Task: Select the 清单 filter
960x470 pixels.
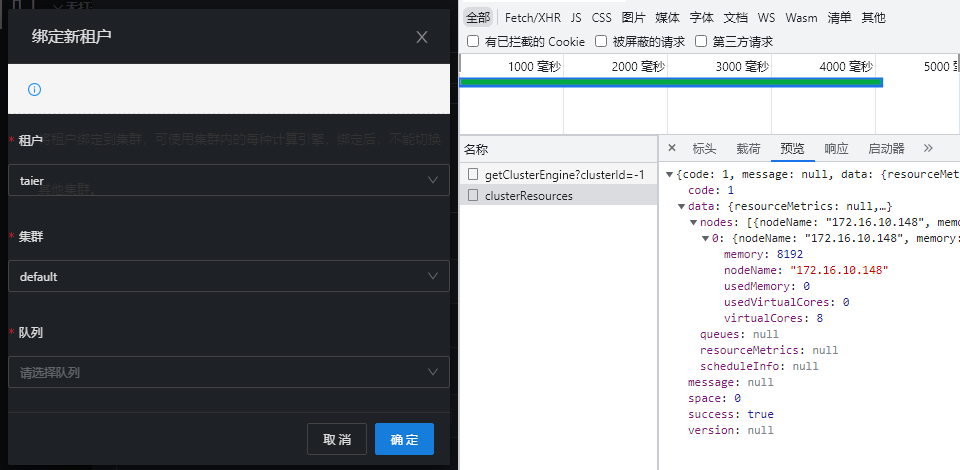Action: click(x=839, y=18)
